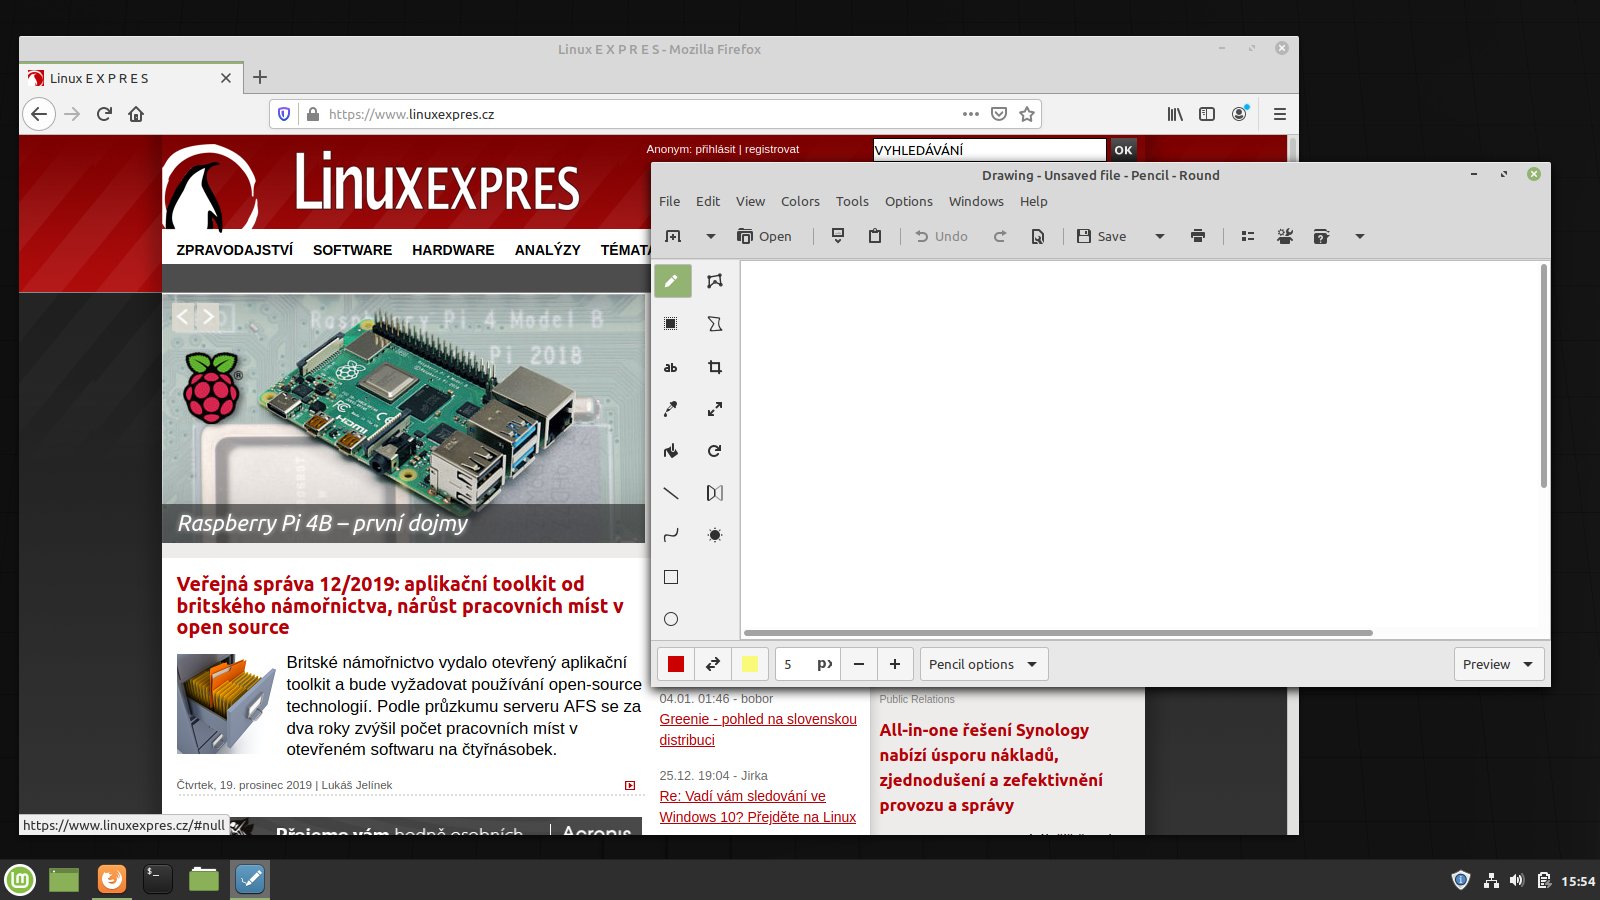The image size is (1600, 900).
Task: Select the circle shape tool
Action: coord(671,619)
